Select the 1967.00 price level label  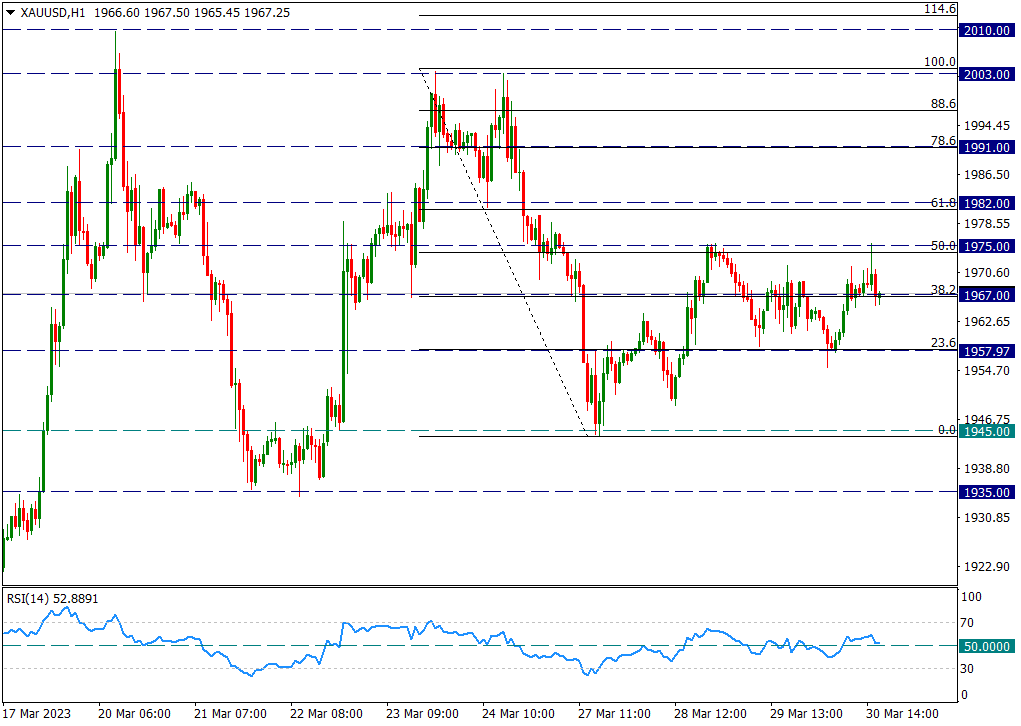(x=987, y=295)
